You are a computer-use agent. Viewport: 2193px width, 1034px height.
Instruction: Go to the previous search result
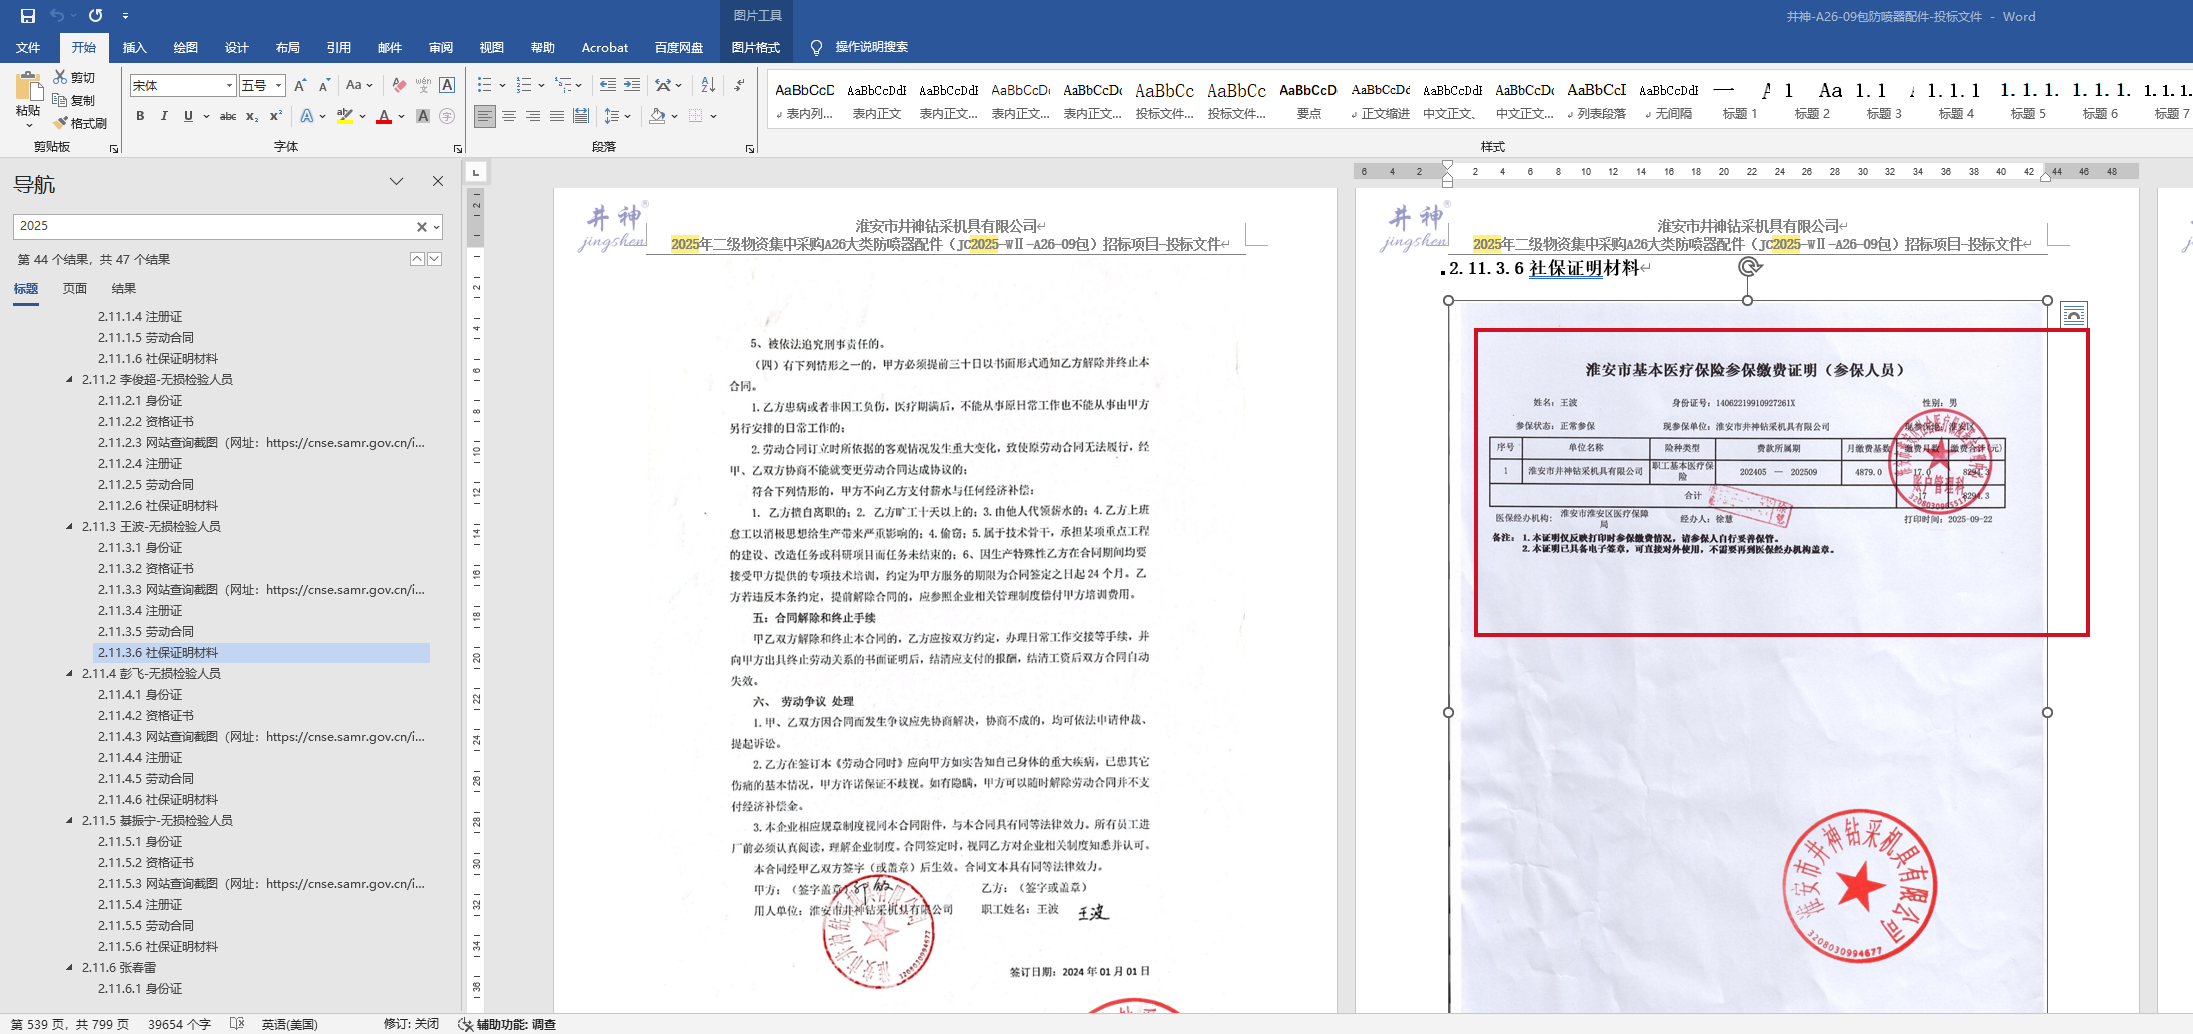tap(417, 259)
